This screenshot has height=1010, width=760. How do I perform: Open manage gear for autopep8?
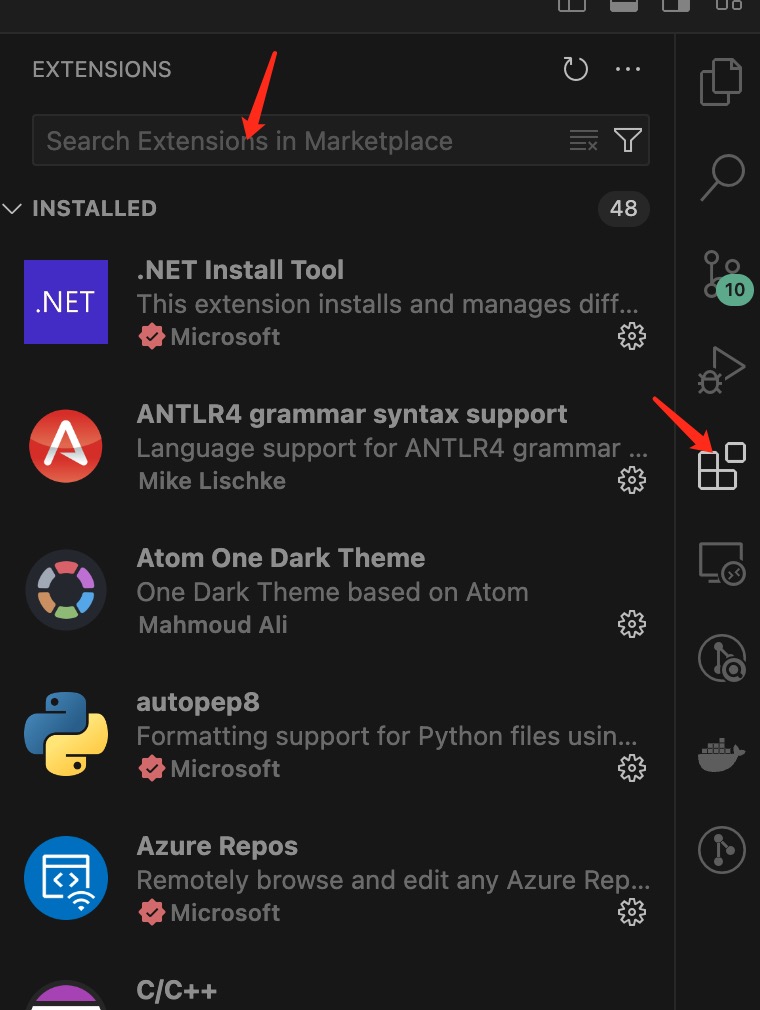point(631,768)
